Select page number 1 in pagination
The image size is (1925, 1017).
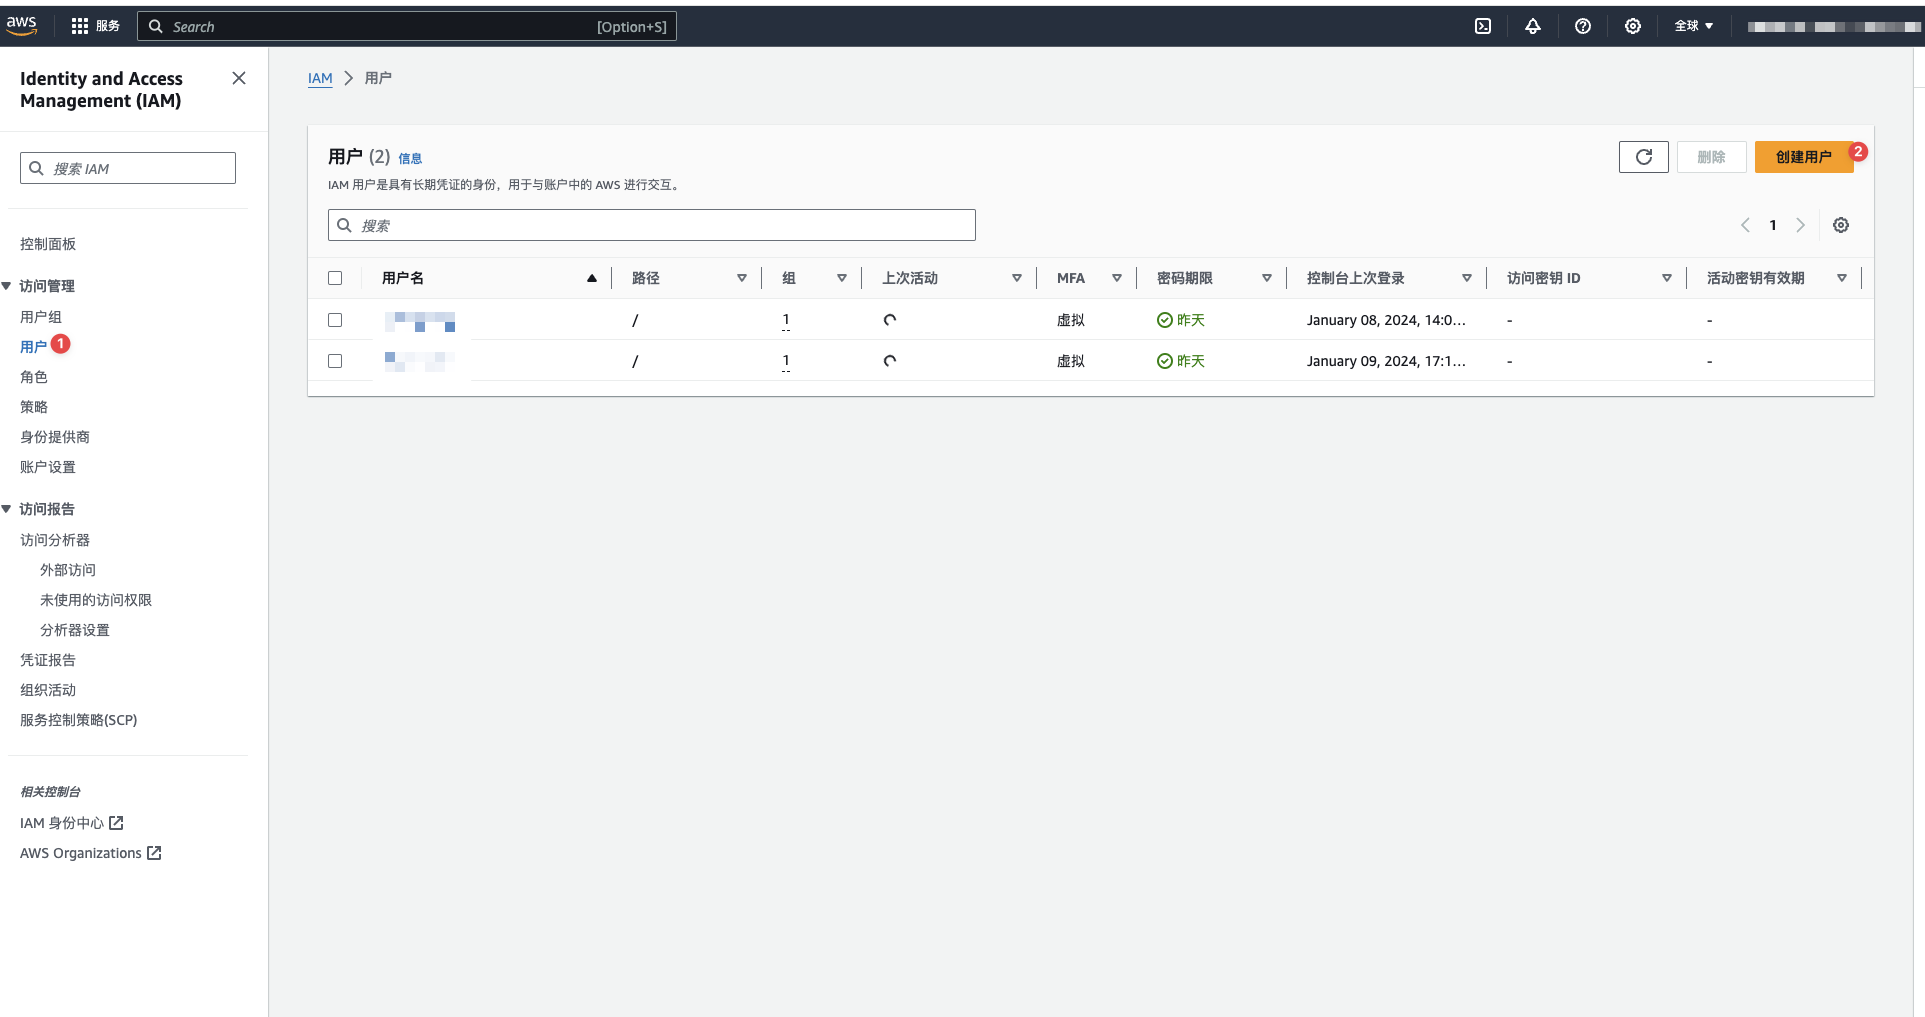(1773, 225)
